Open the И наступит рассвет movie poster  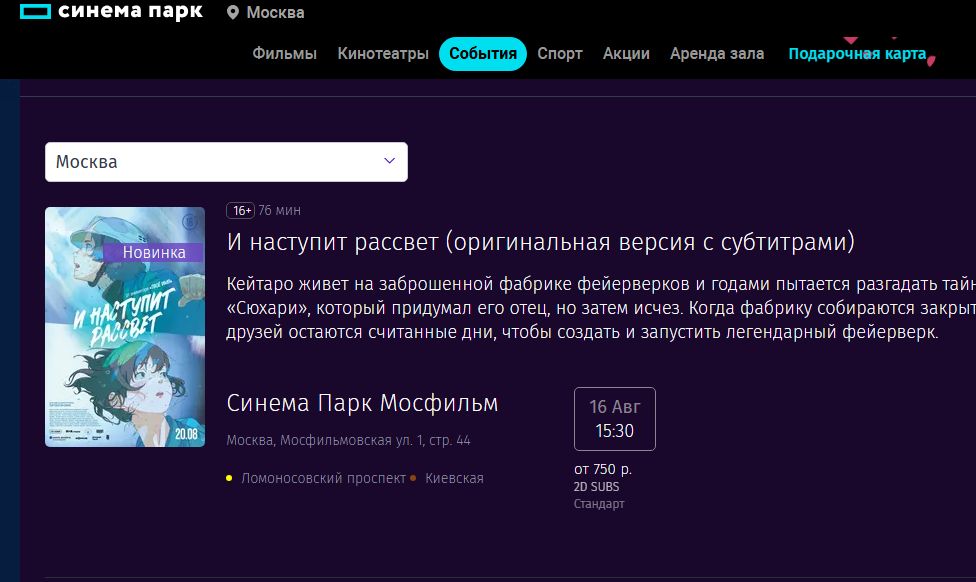125,327
